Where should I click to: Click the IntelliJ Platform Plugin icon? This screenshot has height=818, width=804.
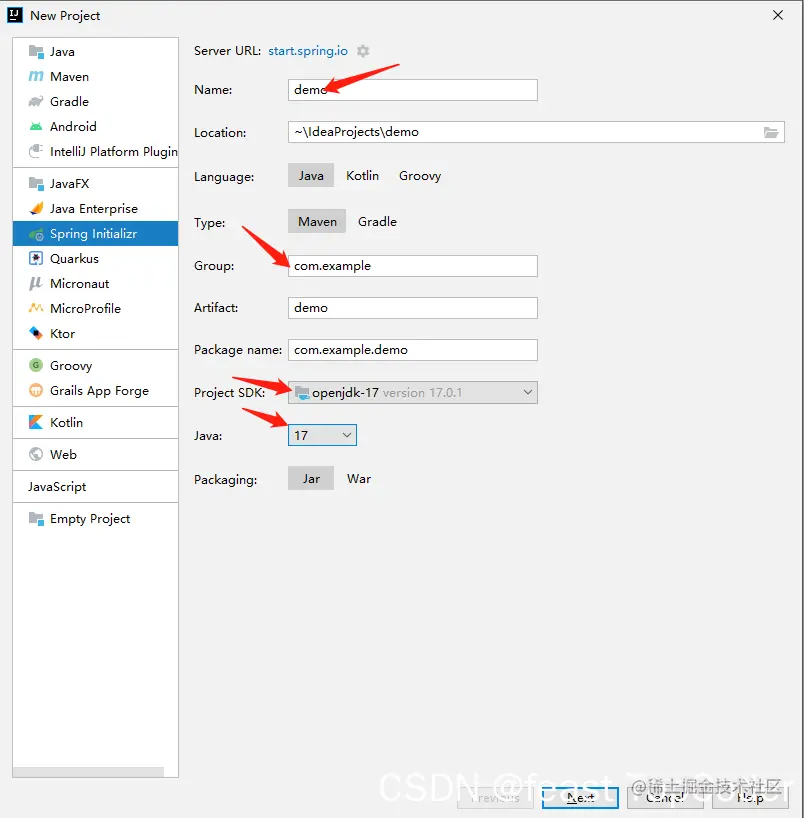[36, 151]
